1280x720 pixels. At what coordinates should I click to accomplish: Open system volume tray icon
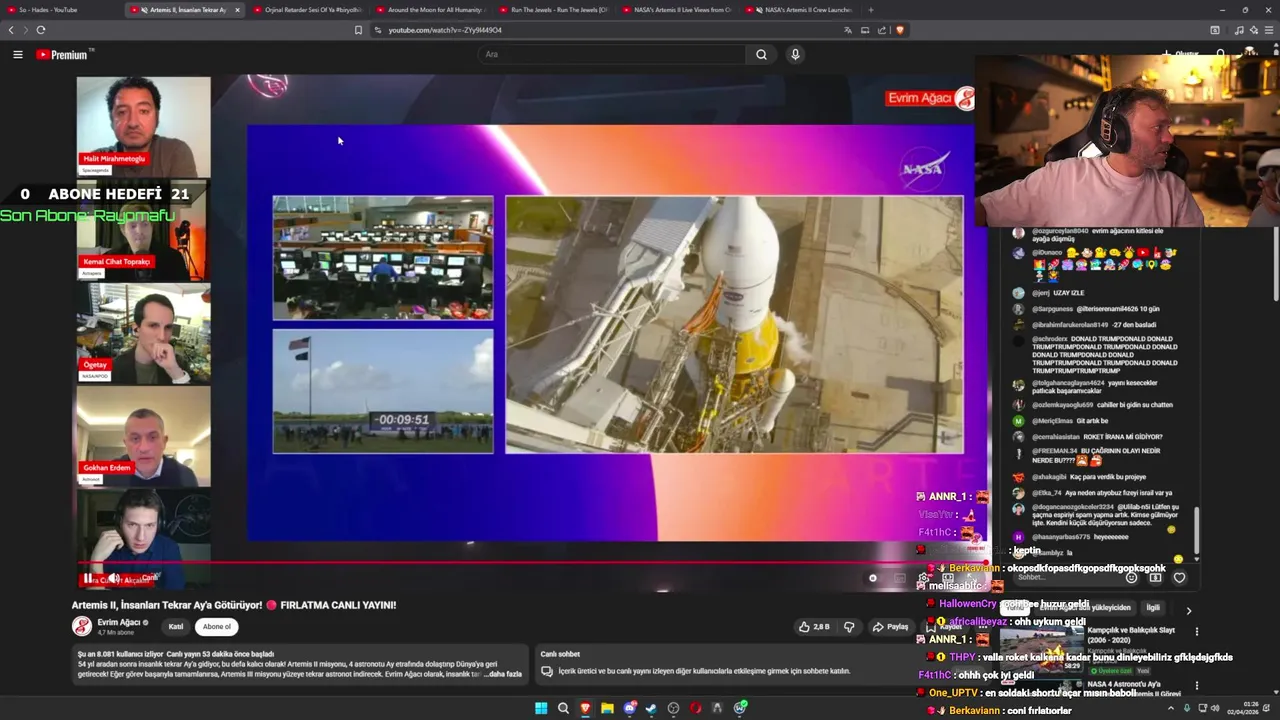click(1214, 708)
